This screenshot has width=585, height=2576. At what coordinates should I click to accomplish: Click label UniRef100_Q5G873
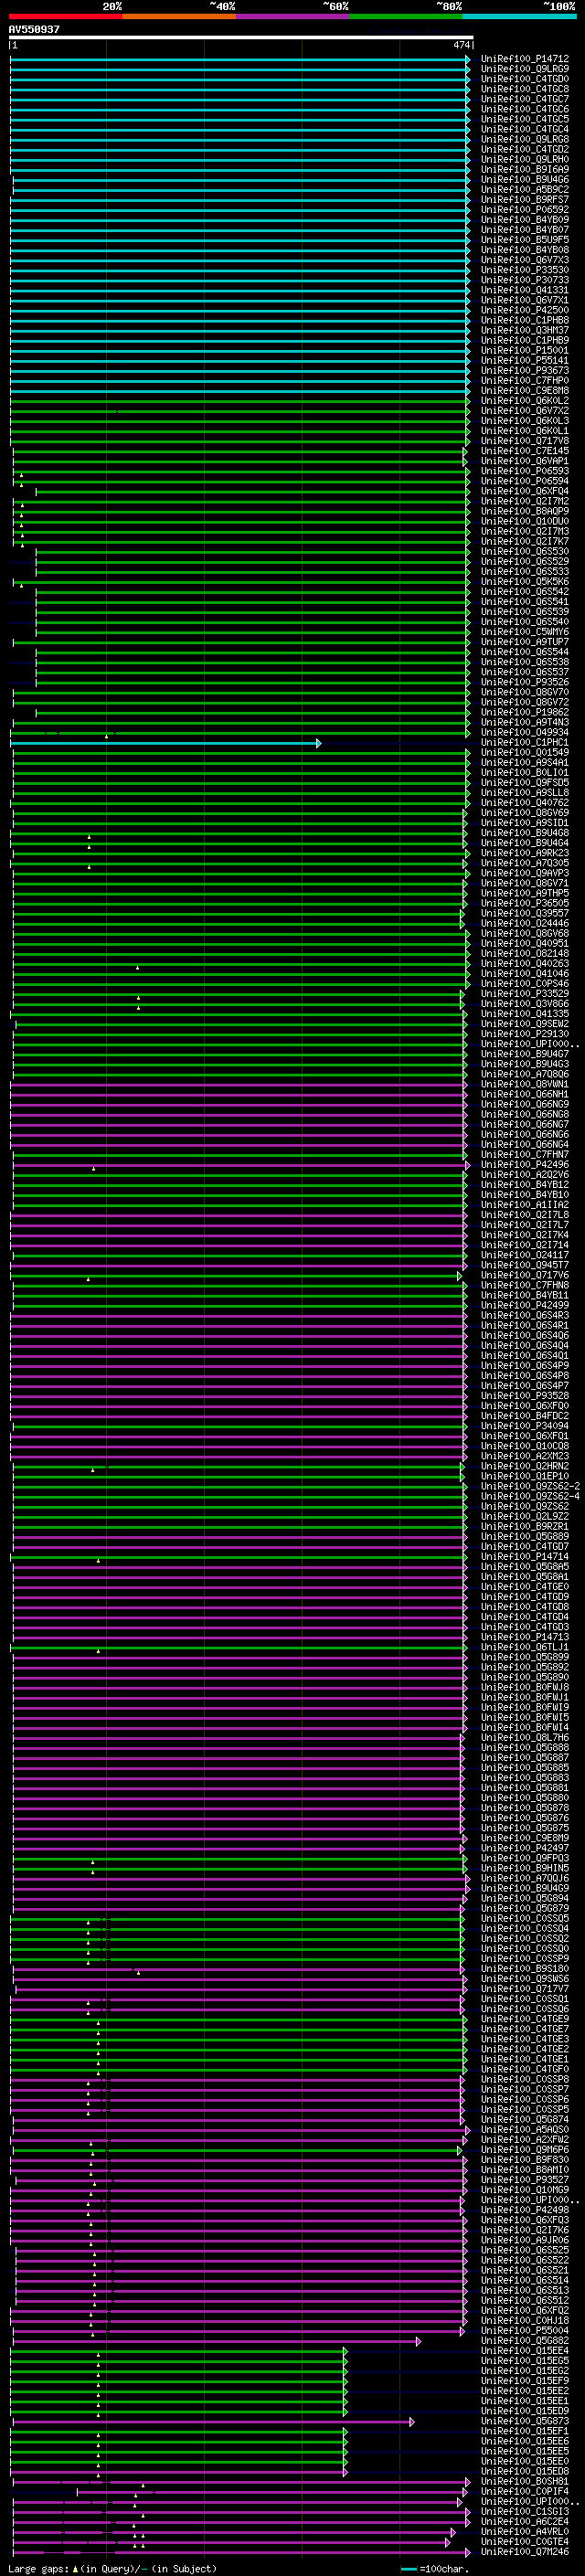tap(525, 2421)
